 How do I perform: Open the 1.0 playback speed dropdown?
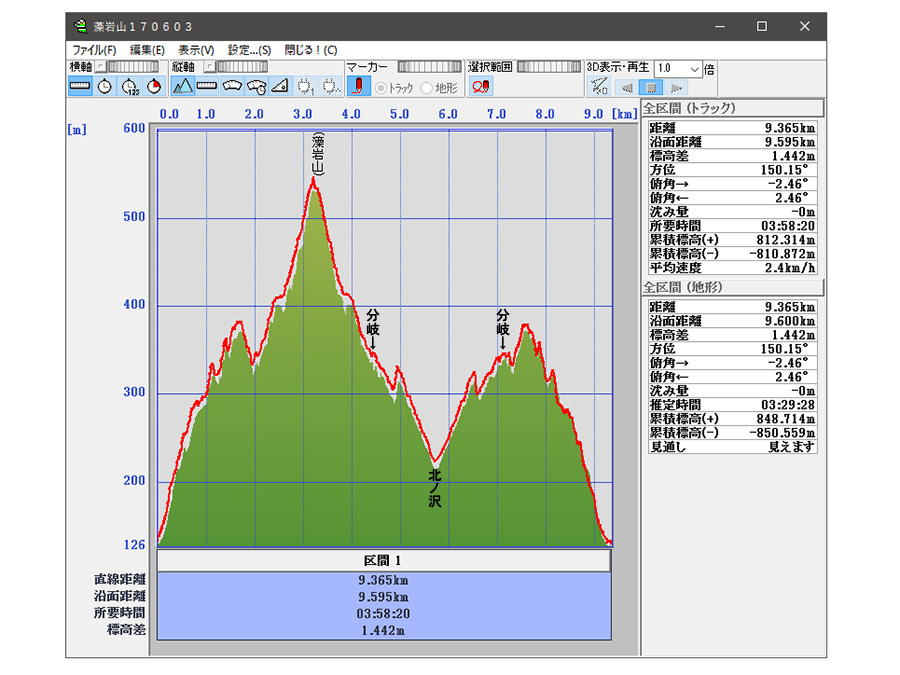point(694,69)
